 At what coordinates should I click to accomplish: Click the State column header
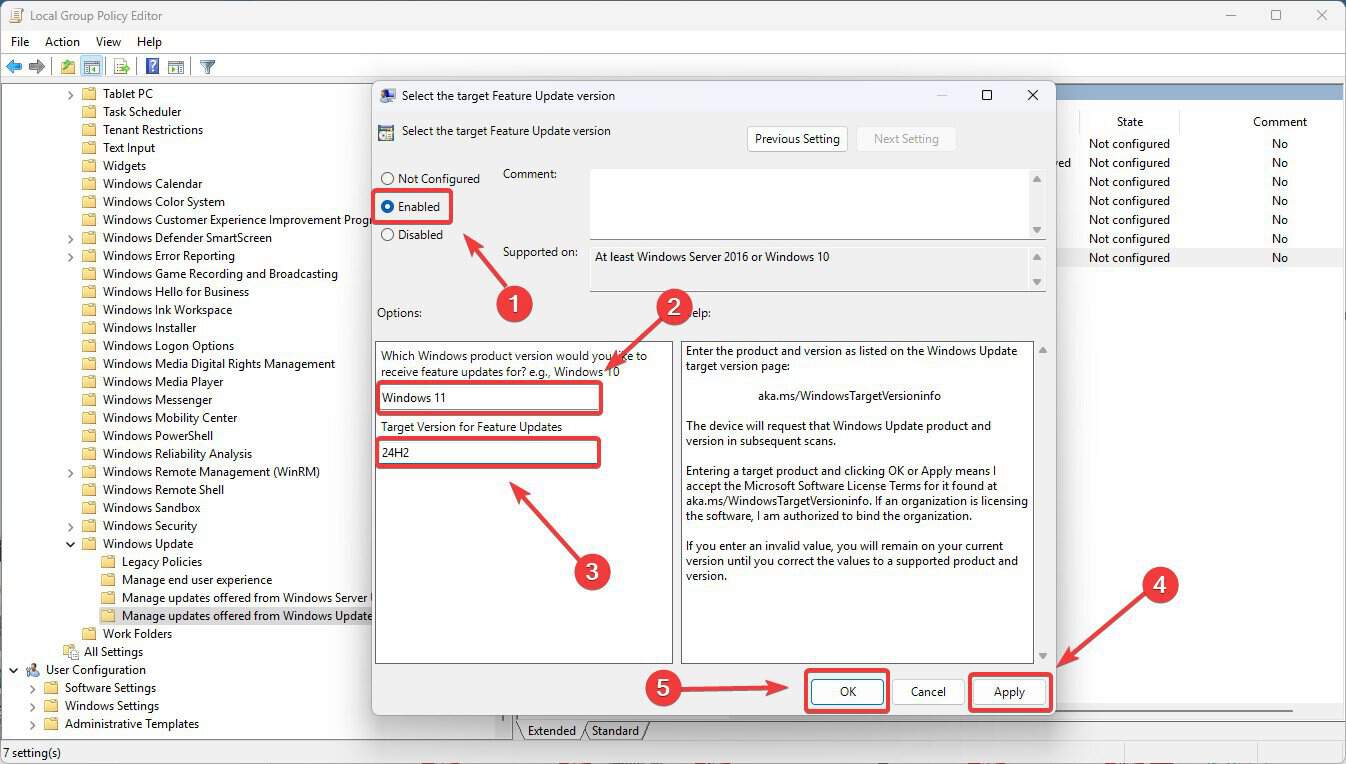[1130, 122]
